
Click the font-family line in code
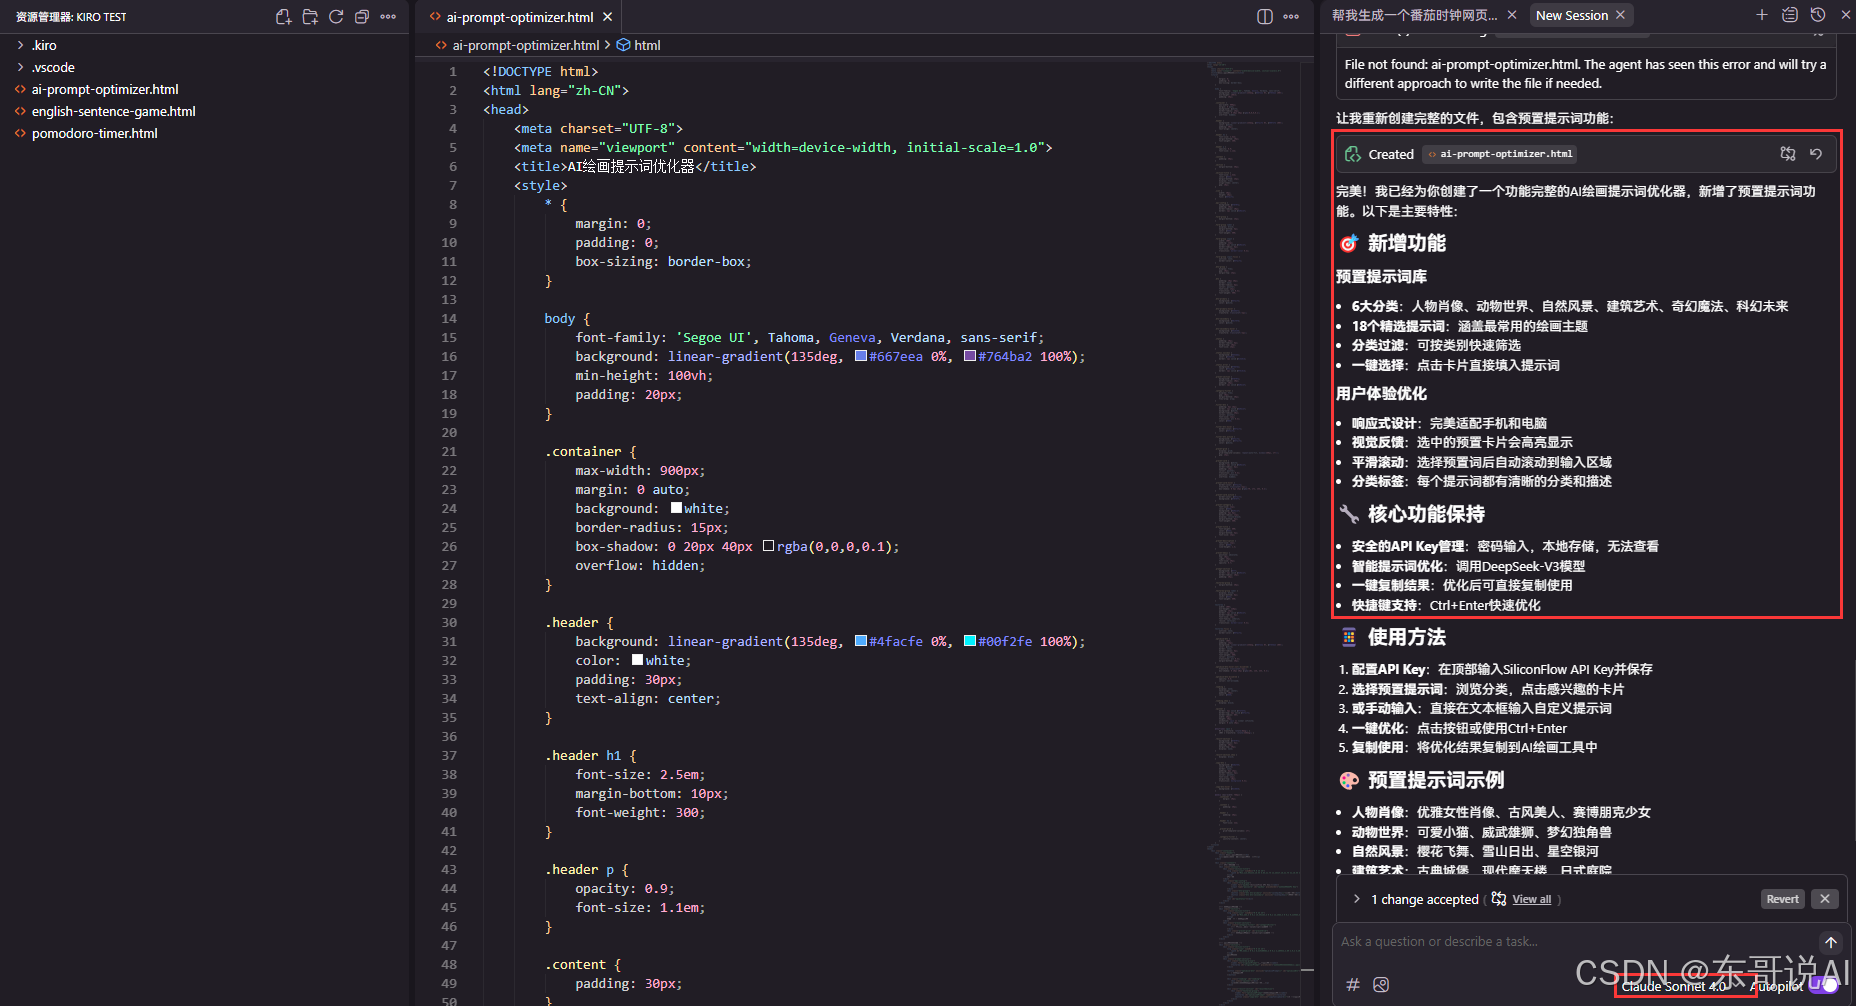click(x=809, y=337)
